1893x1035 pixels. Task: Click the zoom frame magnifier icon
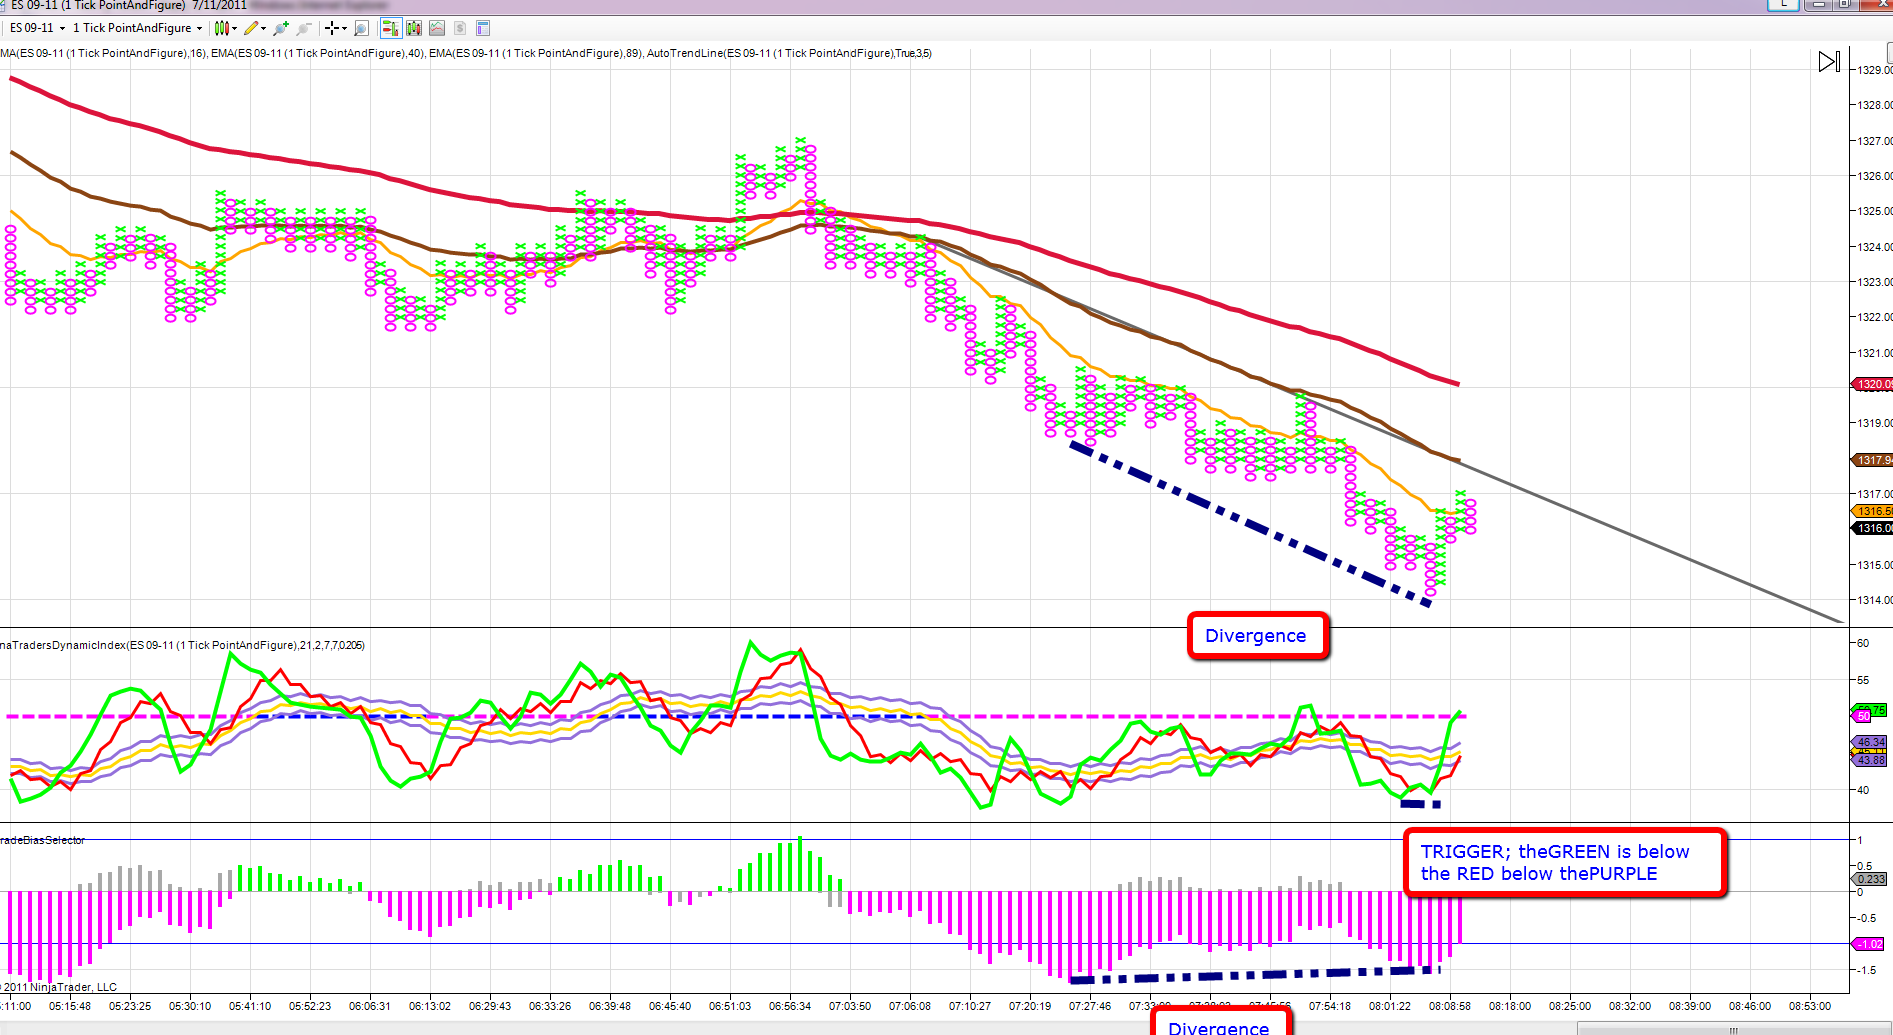(362, 28)
